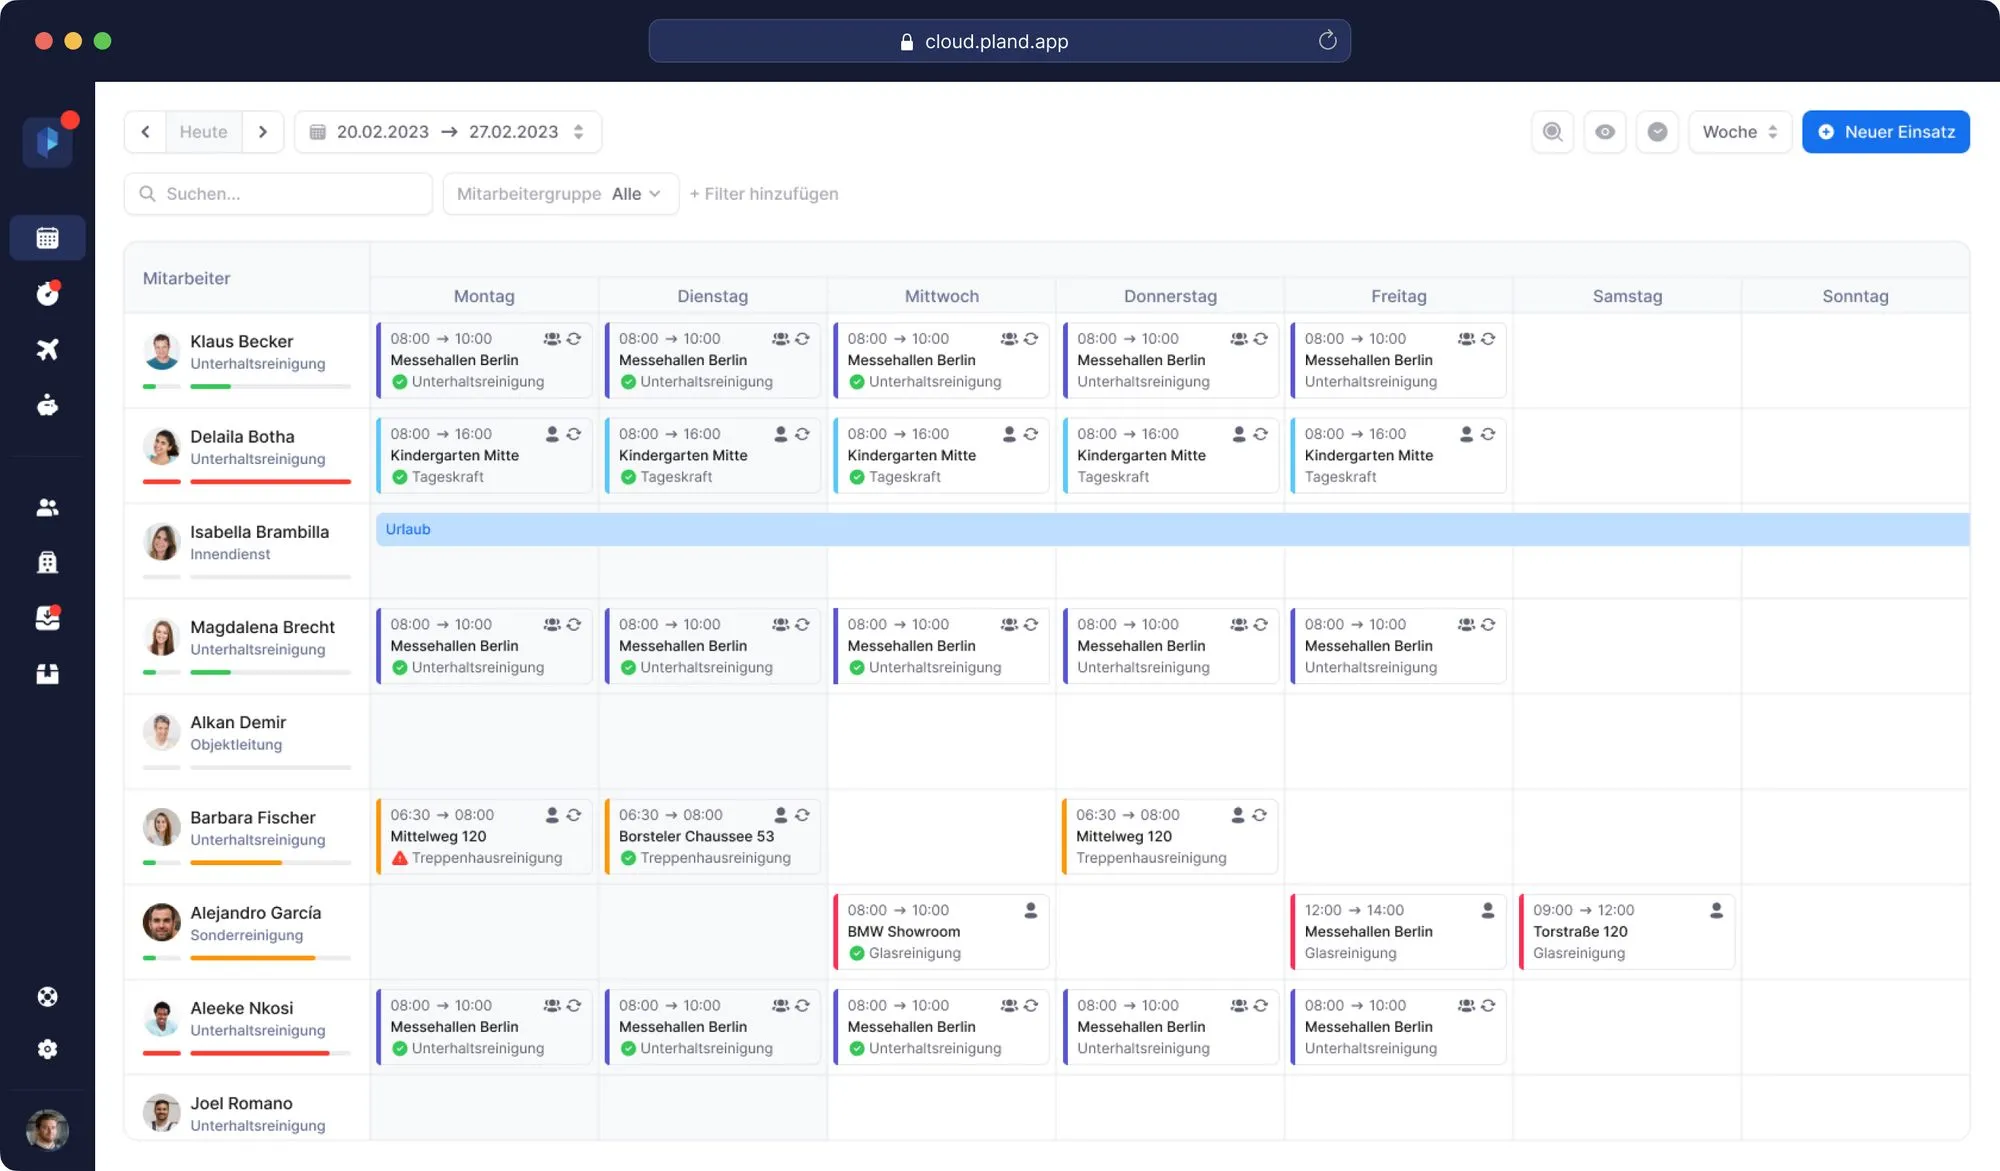Open the airplane absences sidebar icon

coord(47,349)
